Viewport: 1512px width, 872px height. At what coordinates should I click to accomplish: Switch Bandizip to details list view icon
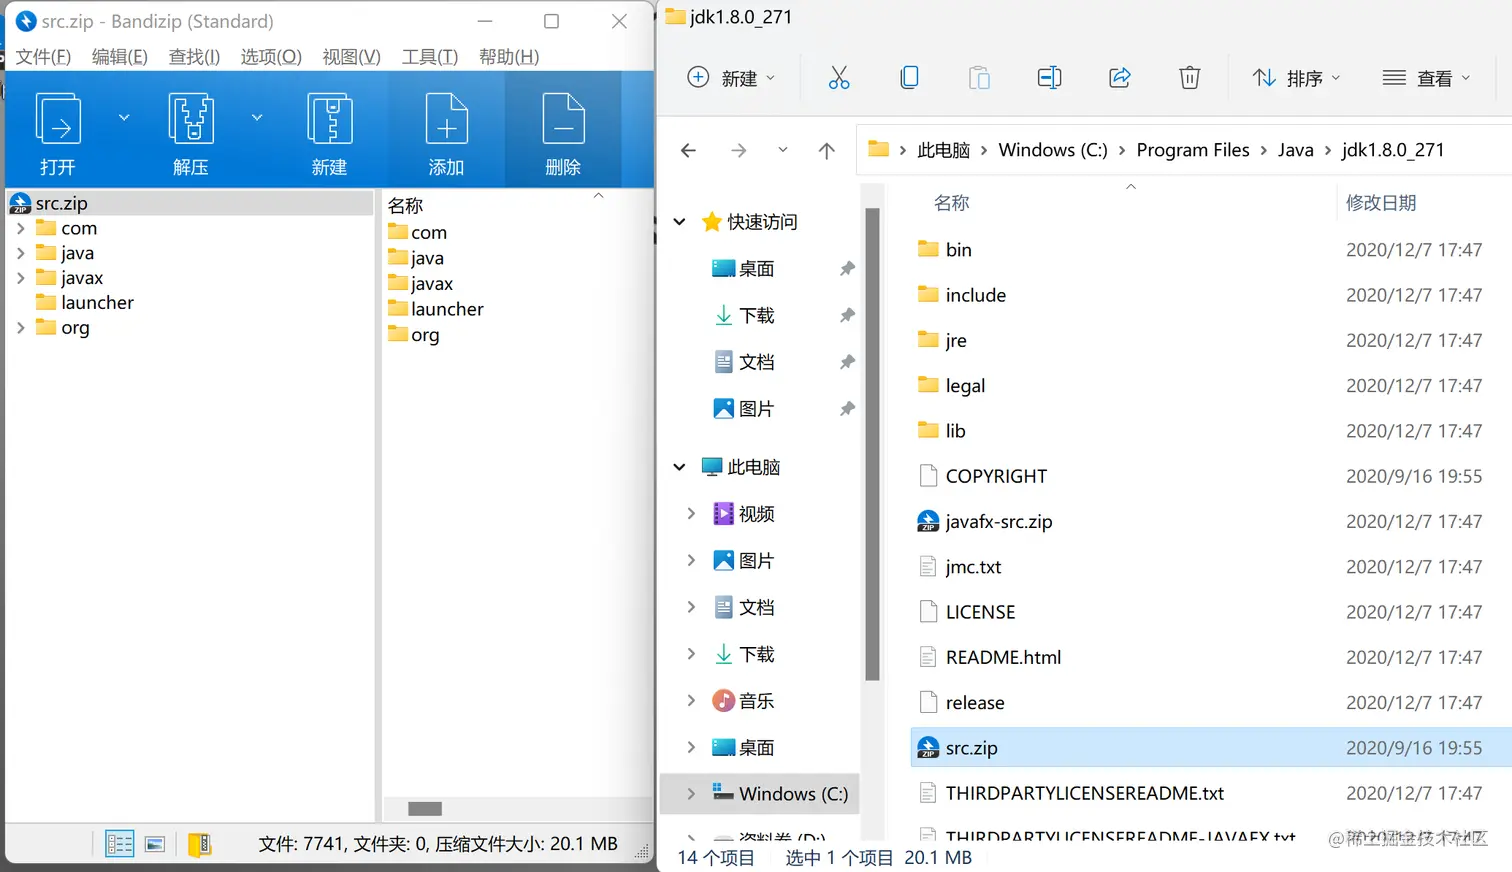(x=120, y=844)
